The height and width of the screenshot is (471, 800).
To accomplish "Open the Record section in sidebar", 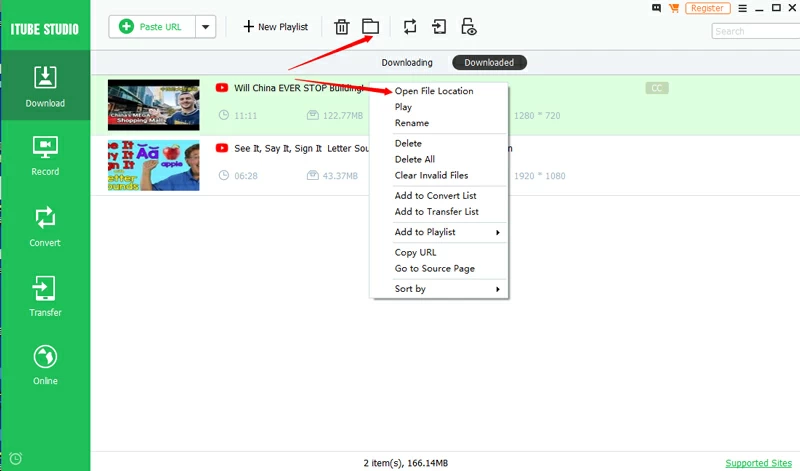I will coord(45,156).
